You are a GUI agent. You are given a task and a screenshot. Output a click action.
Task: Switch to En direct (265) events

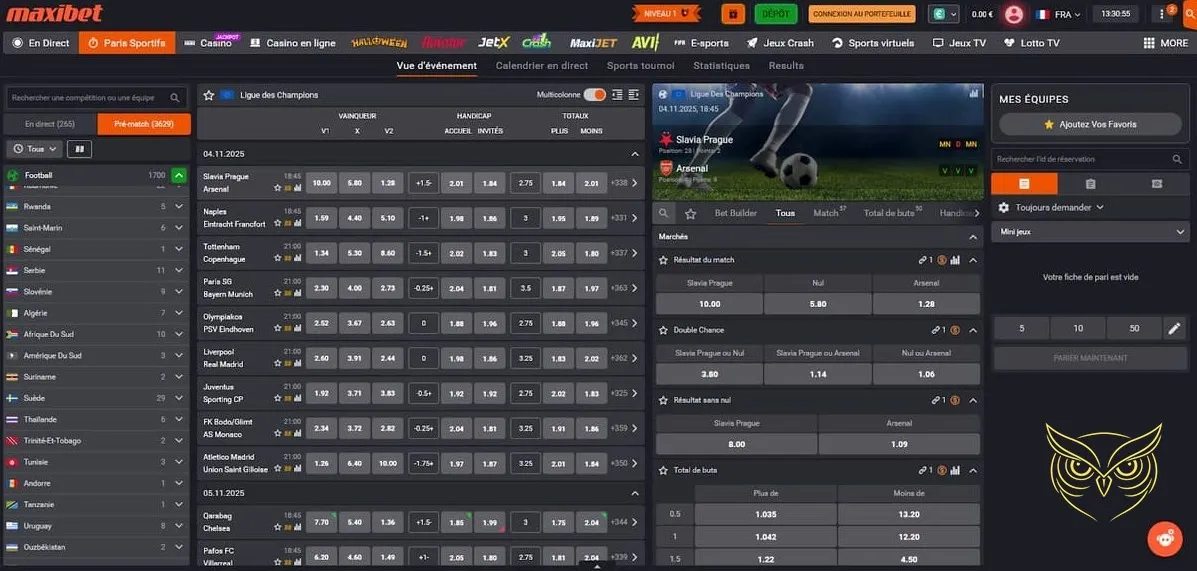pyautogui.click(x=51, y=124)
